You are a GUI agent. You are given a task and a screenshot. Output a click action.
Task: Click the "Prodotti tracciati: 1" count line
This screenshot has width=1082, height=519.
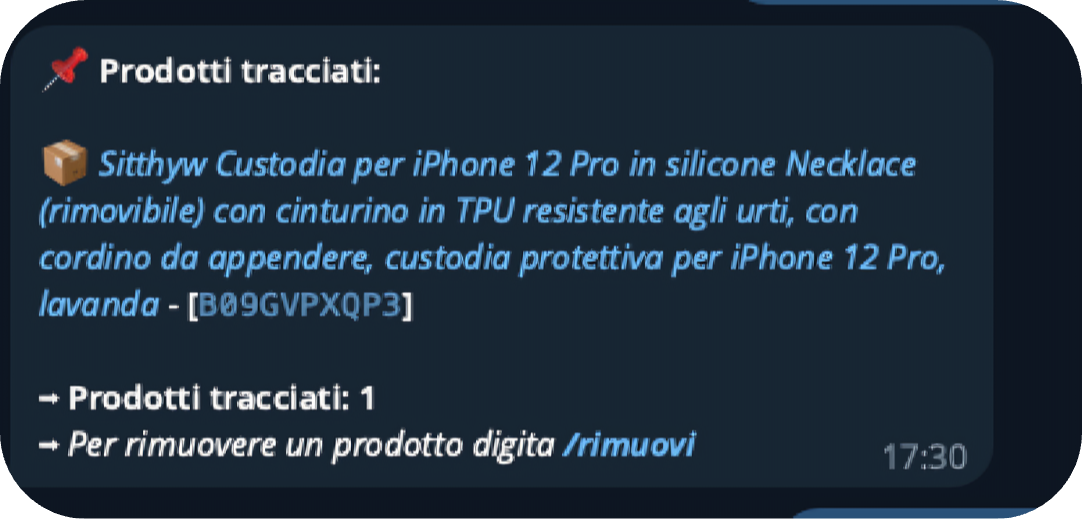coord(222,399)
